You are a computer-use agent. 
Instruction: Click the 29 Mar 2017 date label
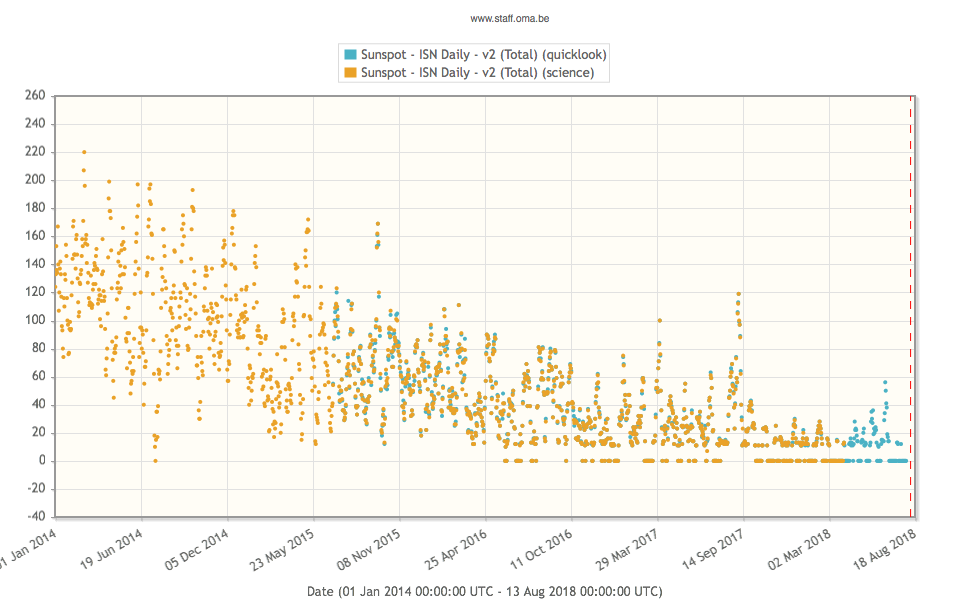pyautogui.click(x=627, y=549)
